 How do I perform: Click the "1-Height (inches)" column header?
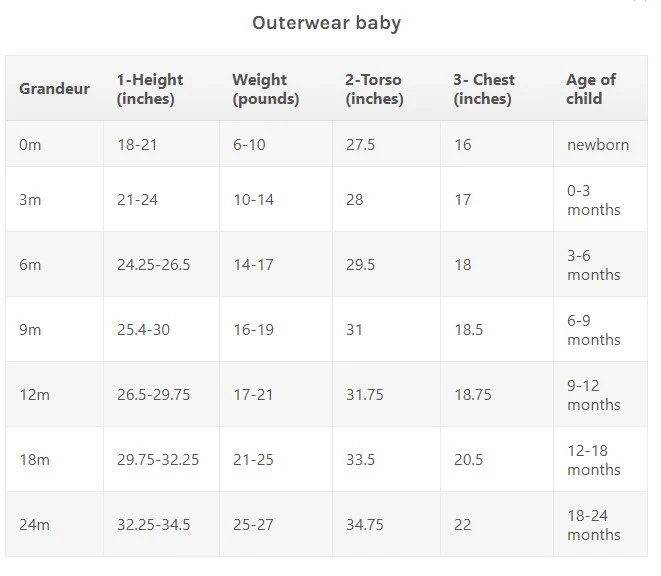[x=150, y=89]
